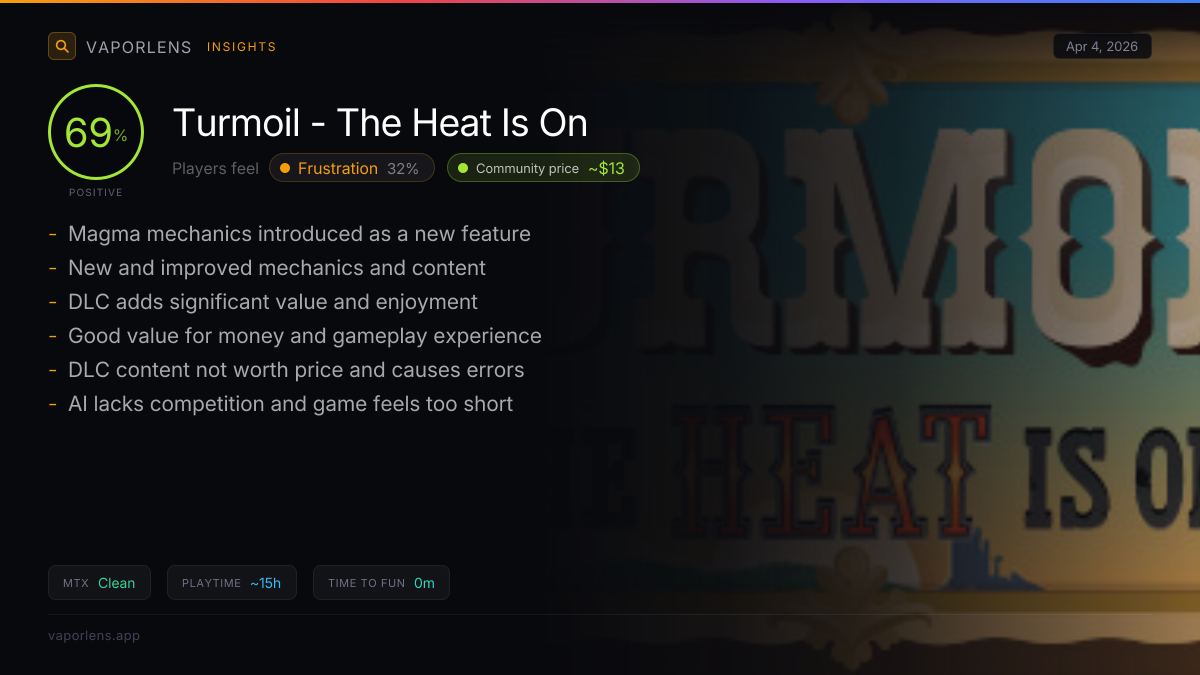Click the Turmoil - The Heat Is On title

[380, 123]
